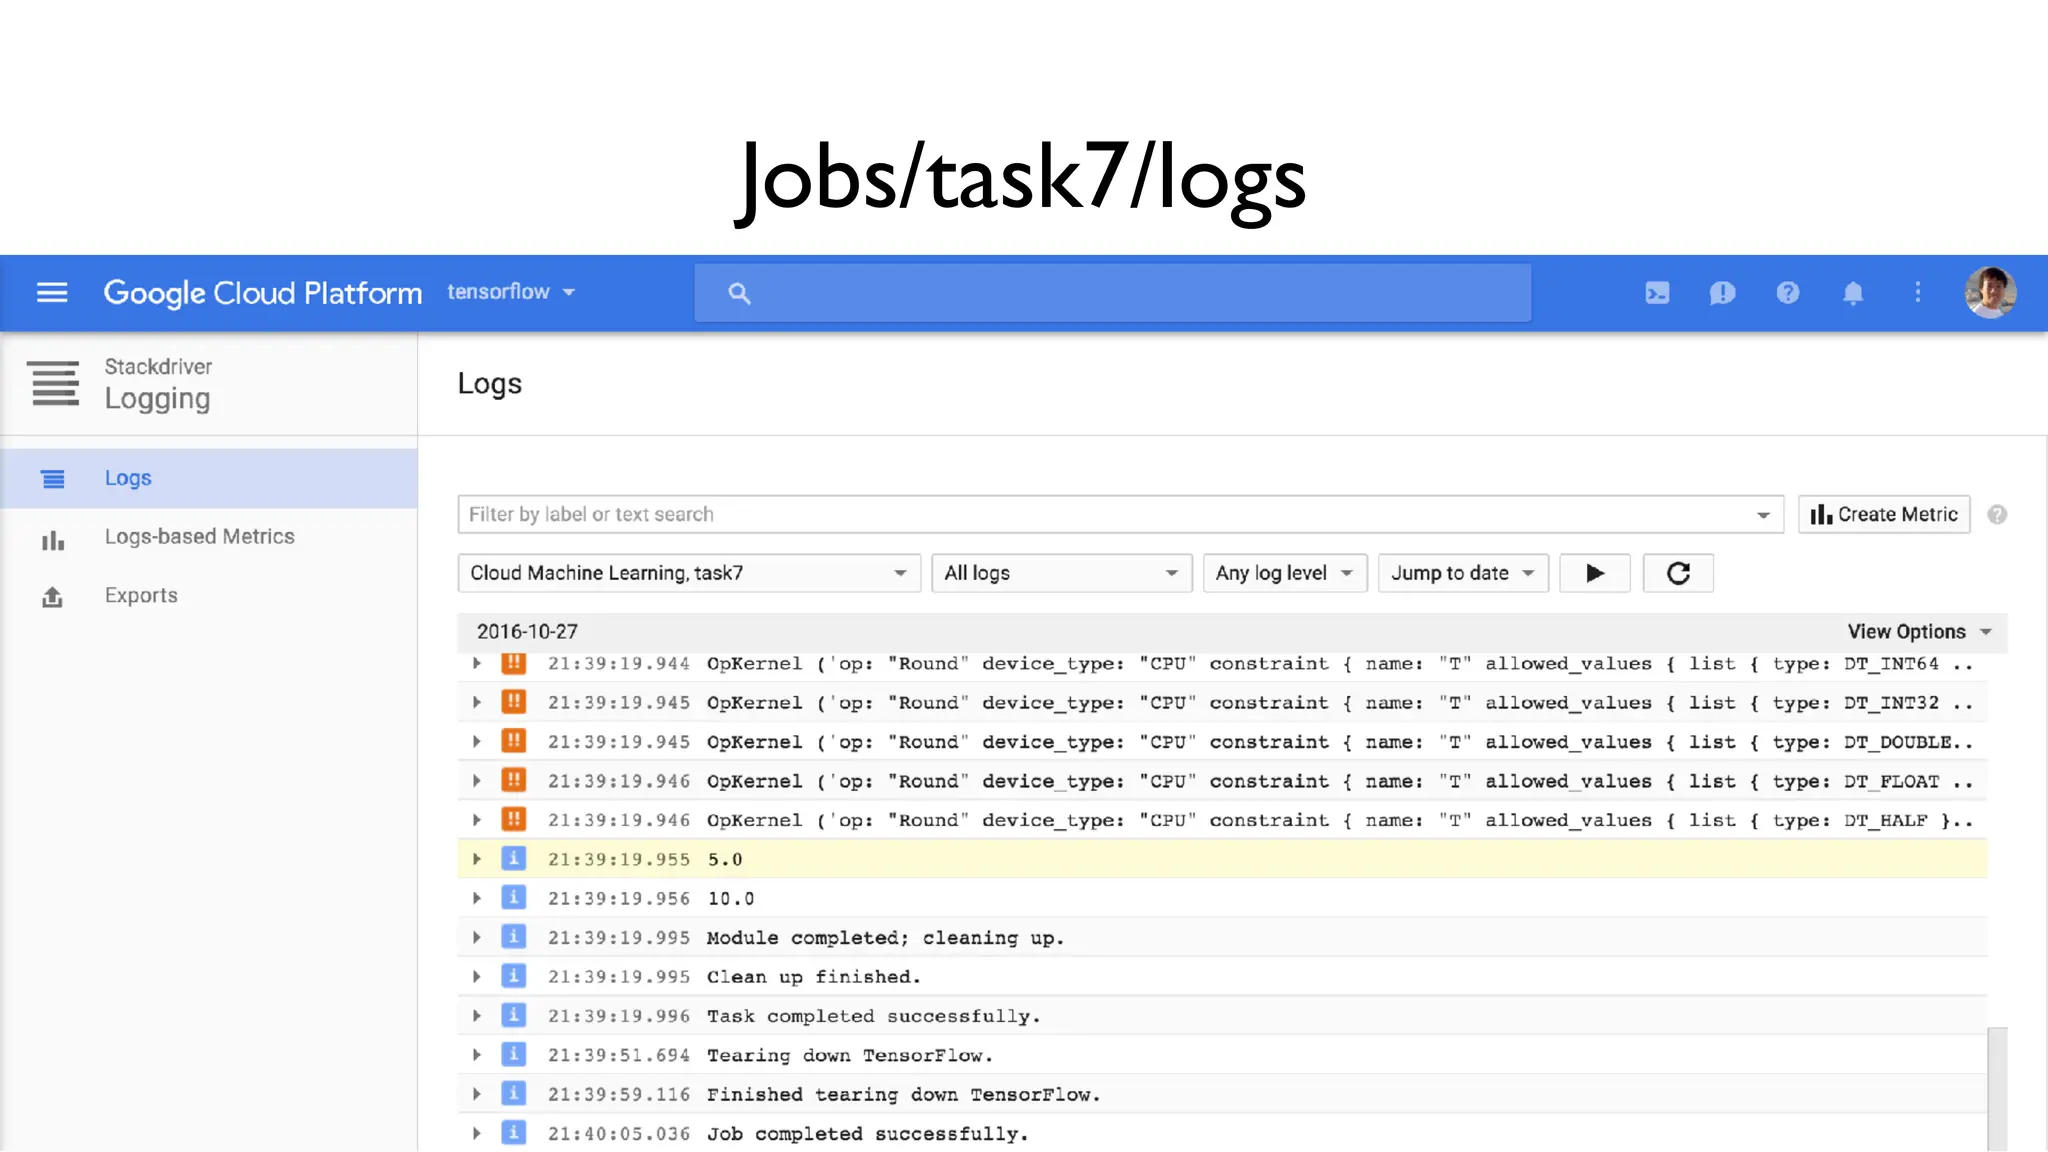Click the user account avatar
This screenshot has width=2048, height=1152.
pyautogui.click(x=1989, y=292)
